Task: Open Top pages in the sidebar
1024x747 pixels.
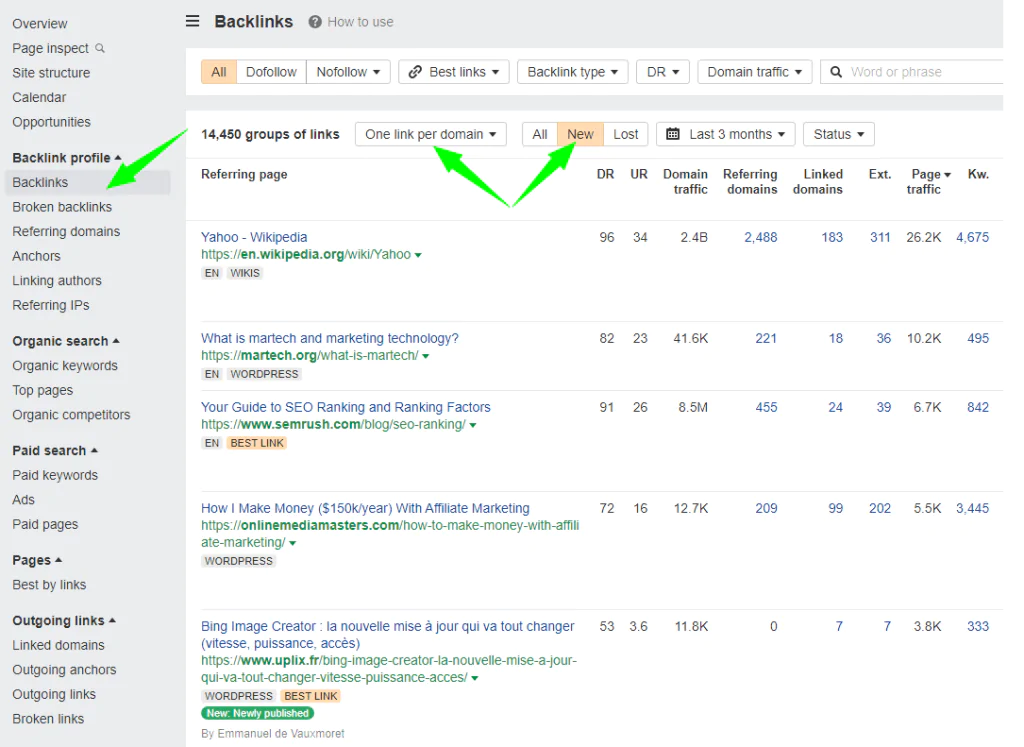Action: pyautogui.click(x=42, y=390)
